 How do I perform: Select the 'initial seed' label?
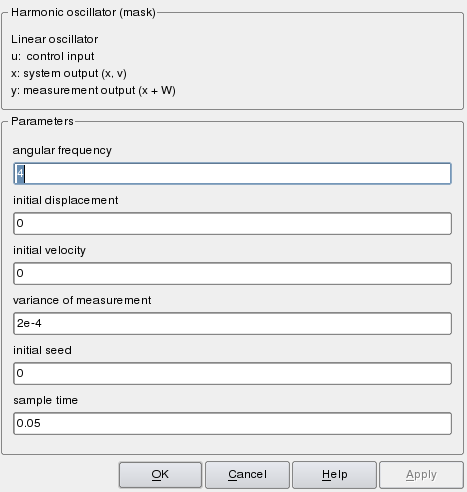[x=42, y=350]
